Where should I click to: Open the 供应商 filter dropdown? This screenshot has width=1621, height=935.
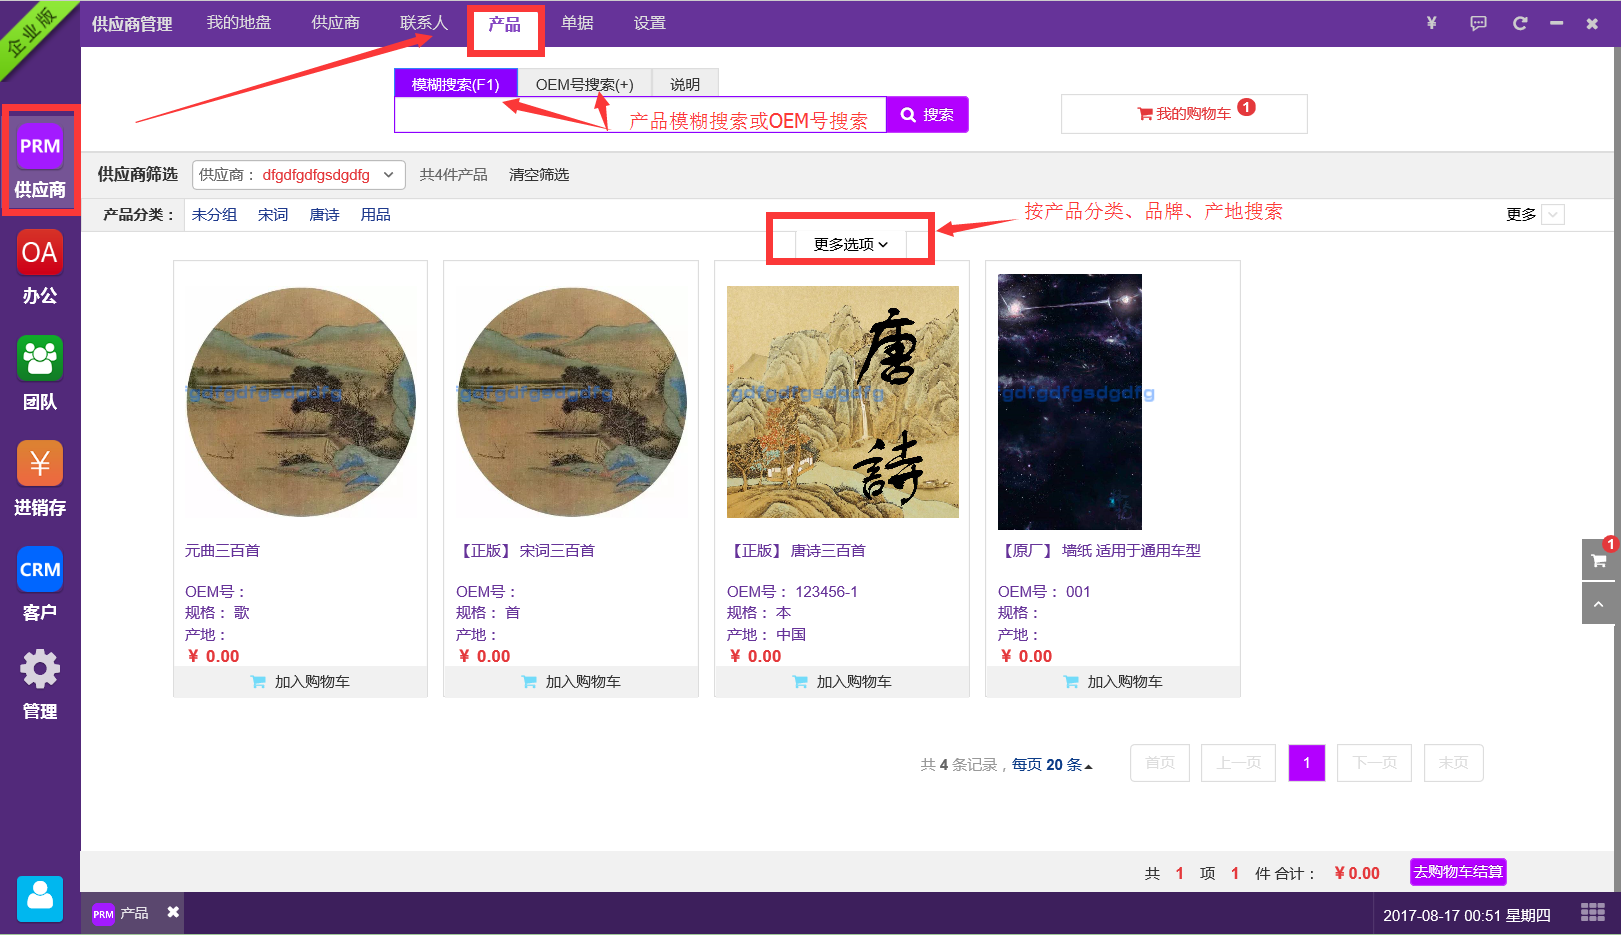click(x=299, y=175)
